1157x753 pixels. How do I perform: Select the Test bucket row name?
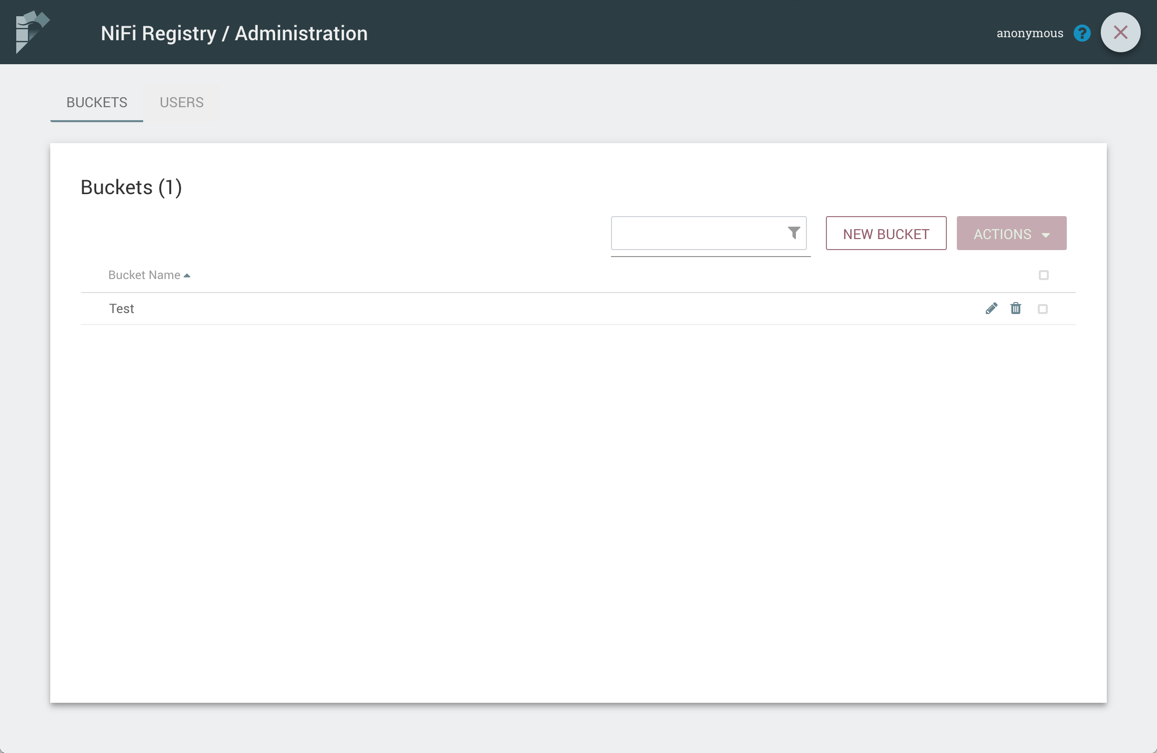pyautogui.click(x=122, y=309)
